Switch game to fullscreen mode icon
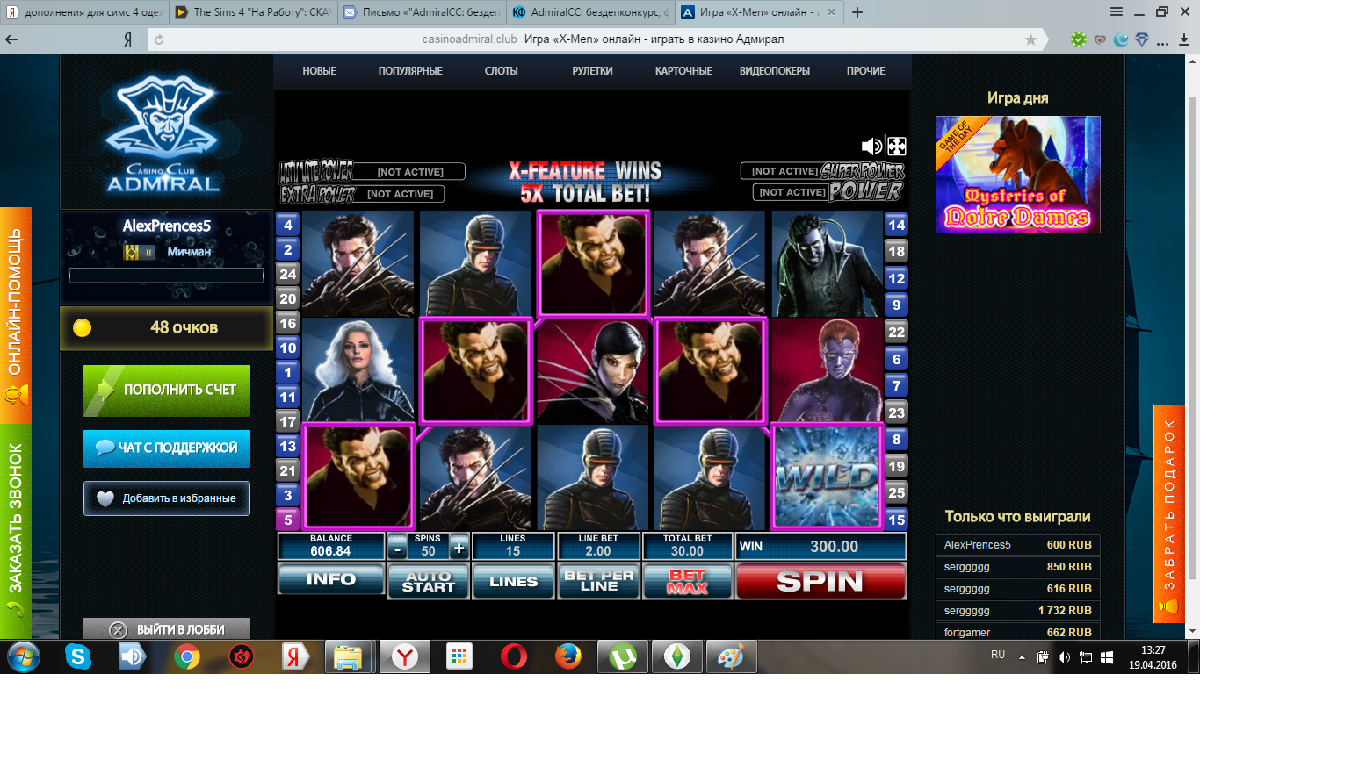Image resolution: width=1366 pixels, height=768 pixels. click(897, 146)
